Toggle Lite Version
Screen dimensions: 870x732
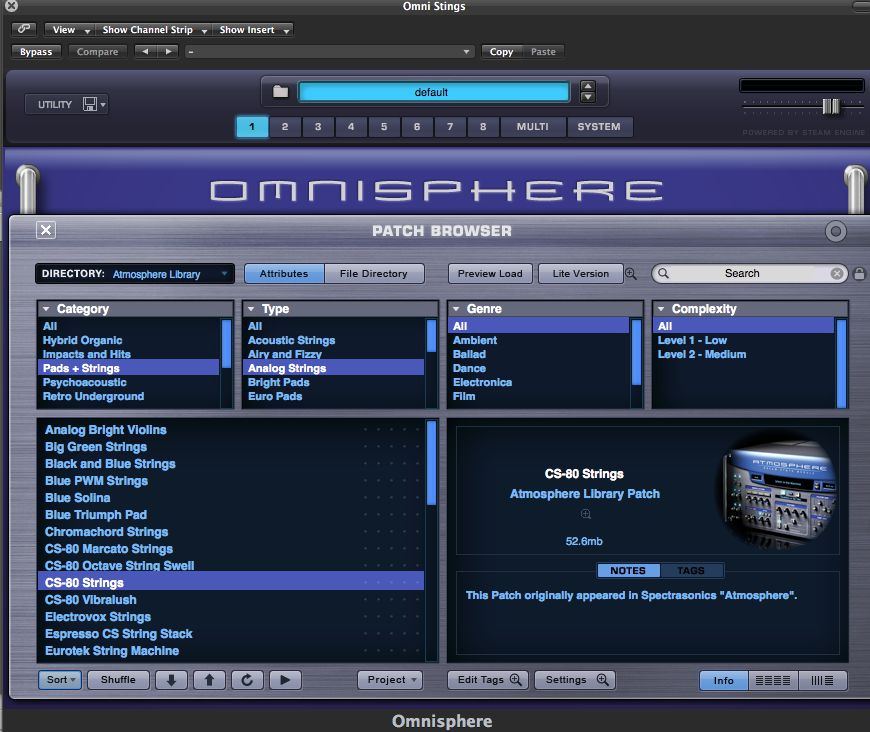click(580, 274)
